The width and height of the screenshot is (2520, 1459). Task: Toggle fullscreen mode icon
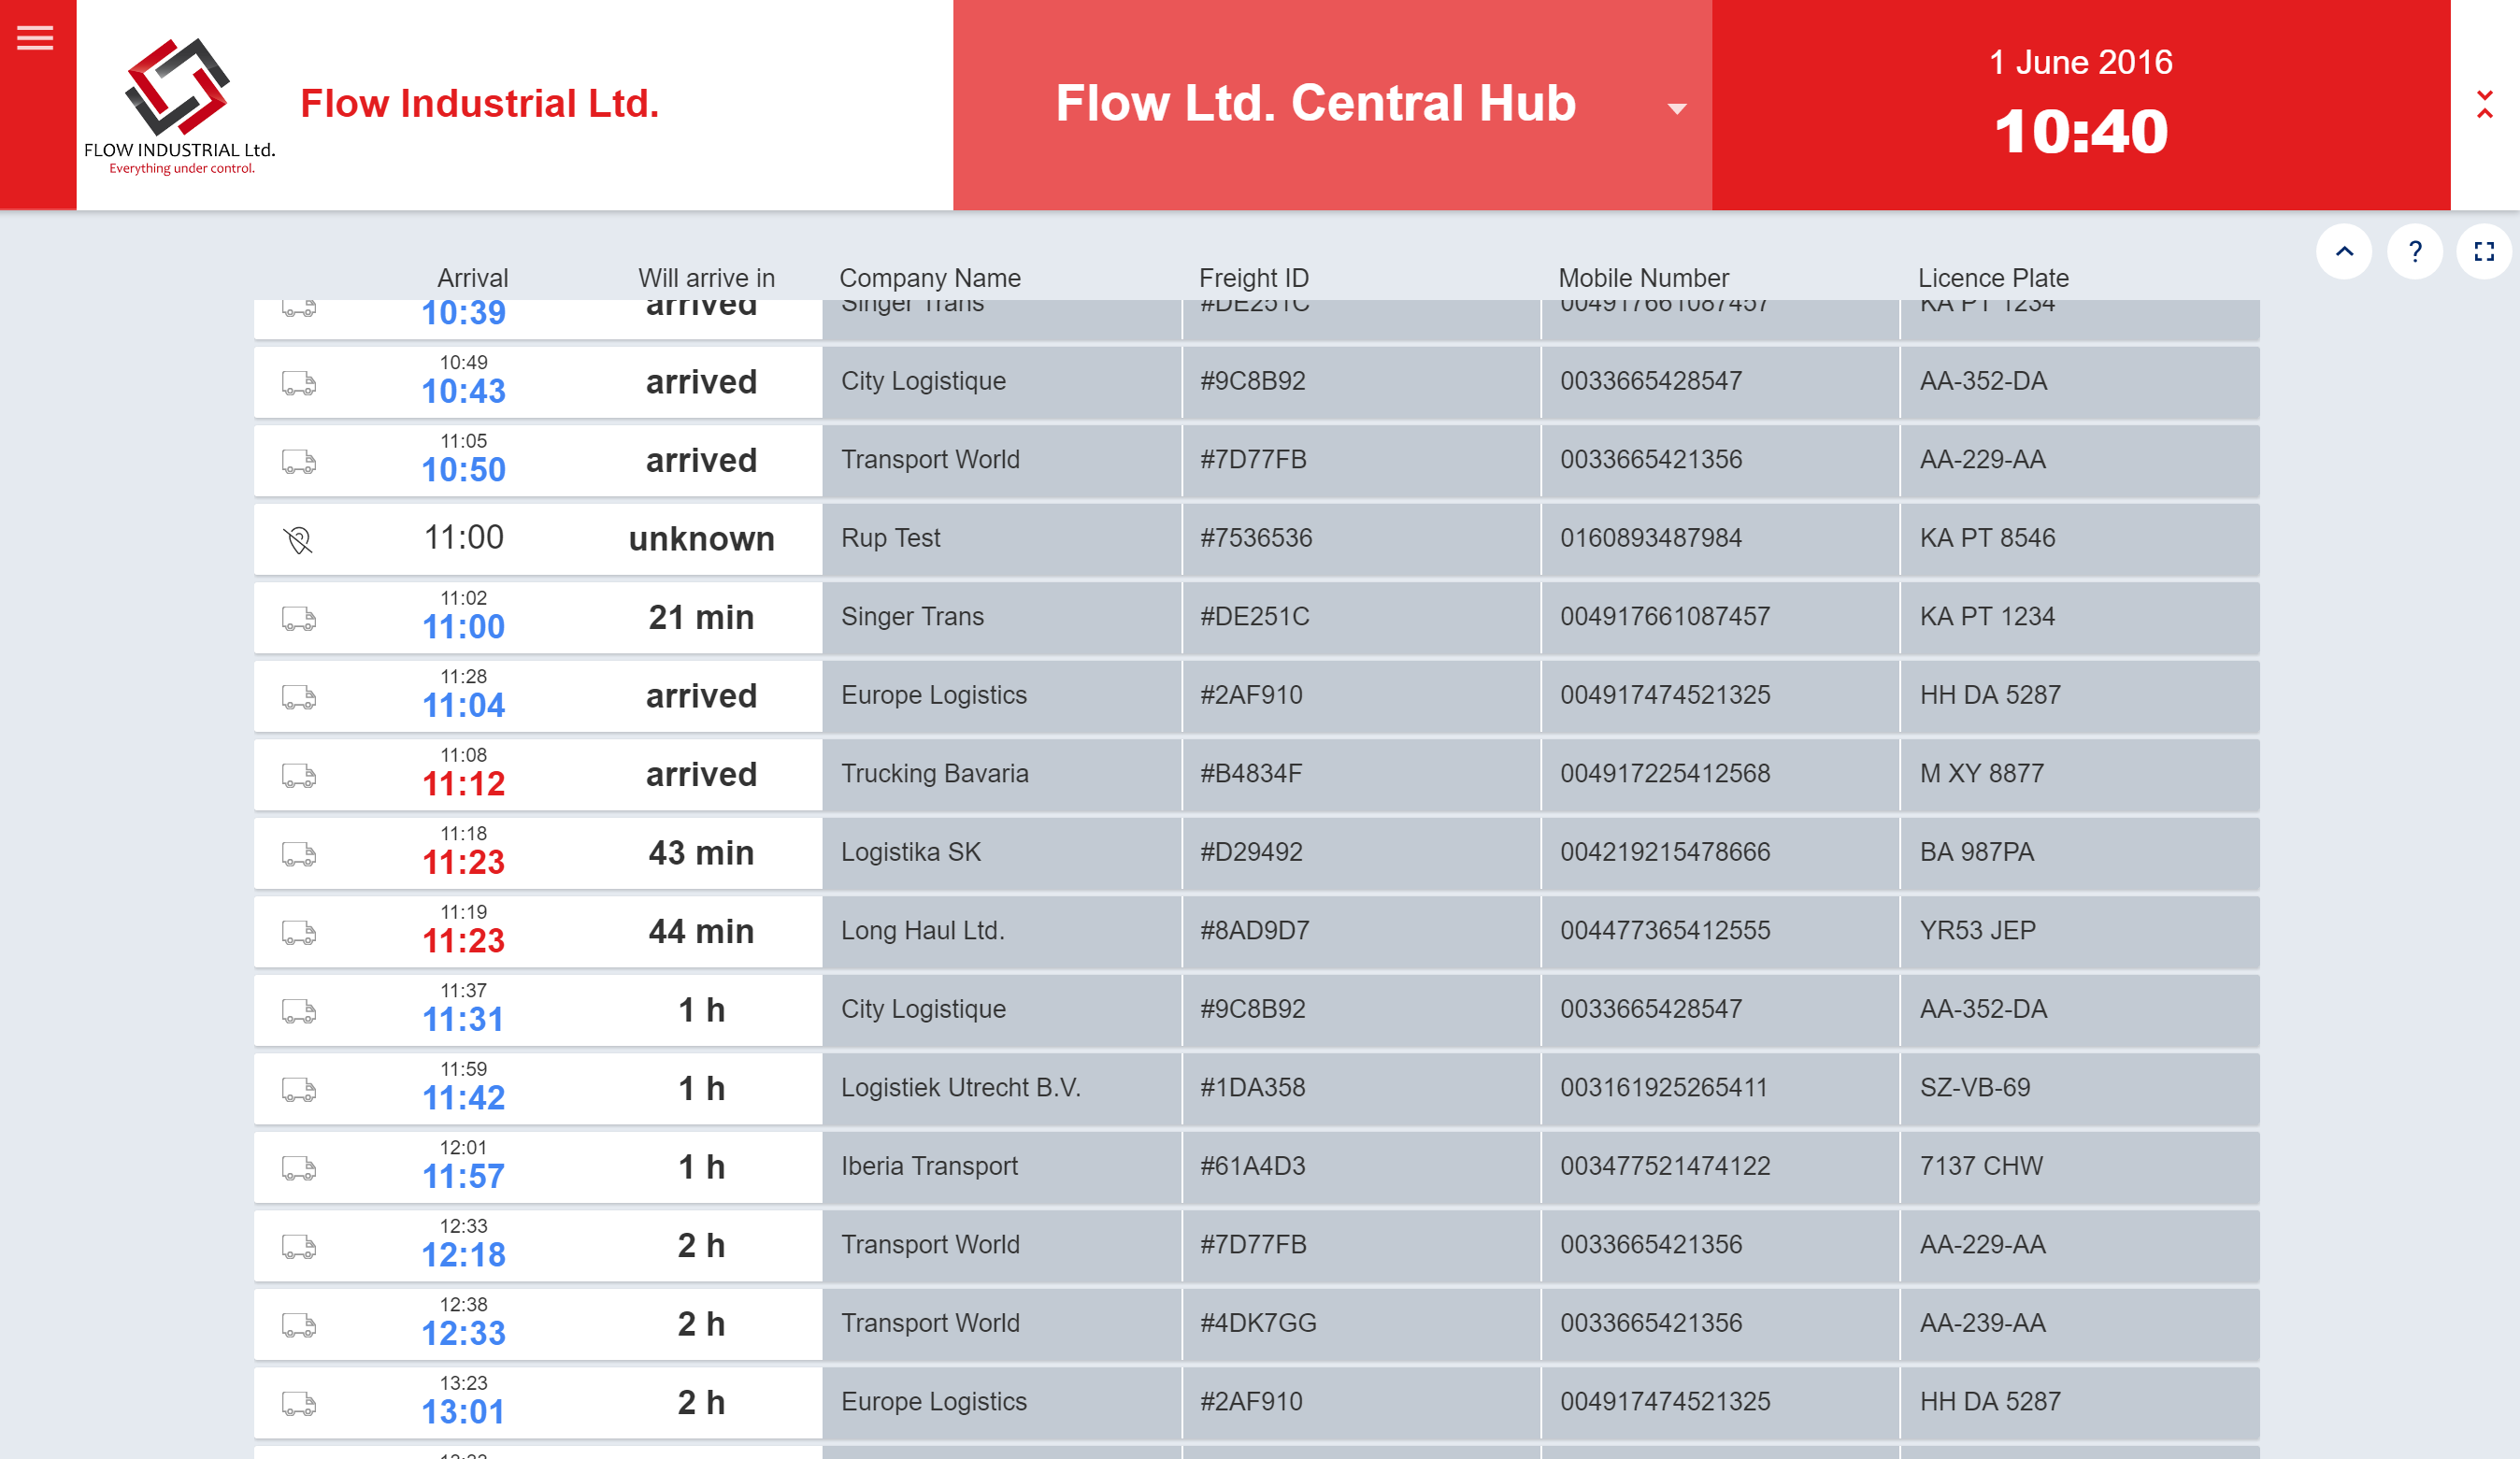[x=2483, y=252]
